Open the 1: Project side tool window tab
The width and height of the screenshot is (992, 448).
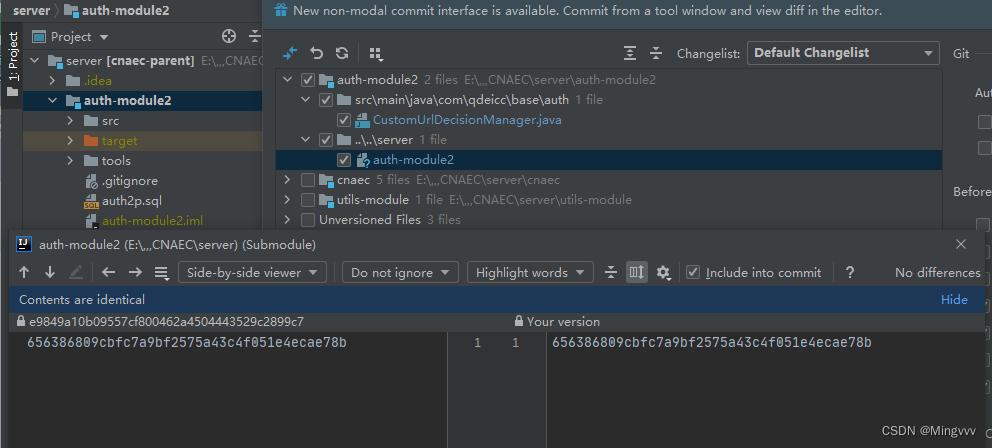(x=13, y=65)
